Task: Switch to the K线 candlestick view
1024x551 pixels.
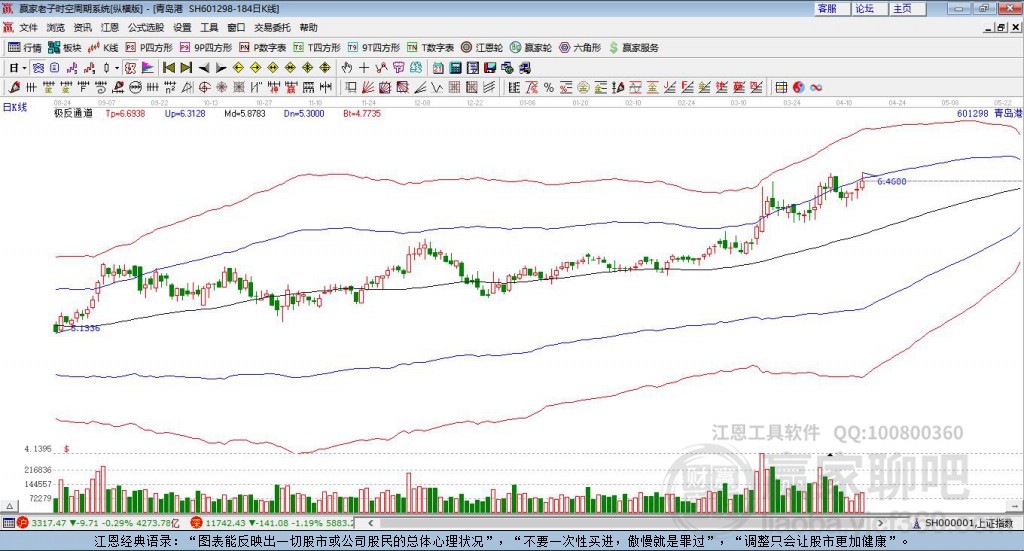Action: pyautogui.click(x=103, y=48)
